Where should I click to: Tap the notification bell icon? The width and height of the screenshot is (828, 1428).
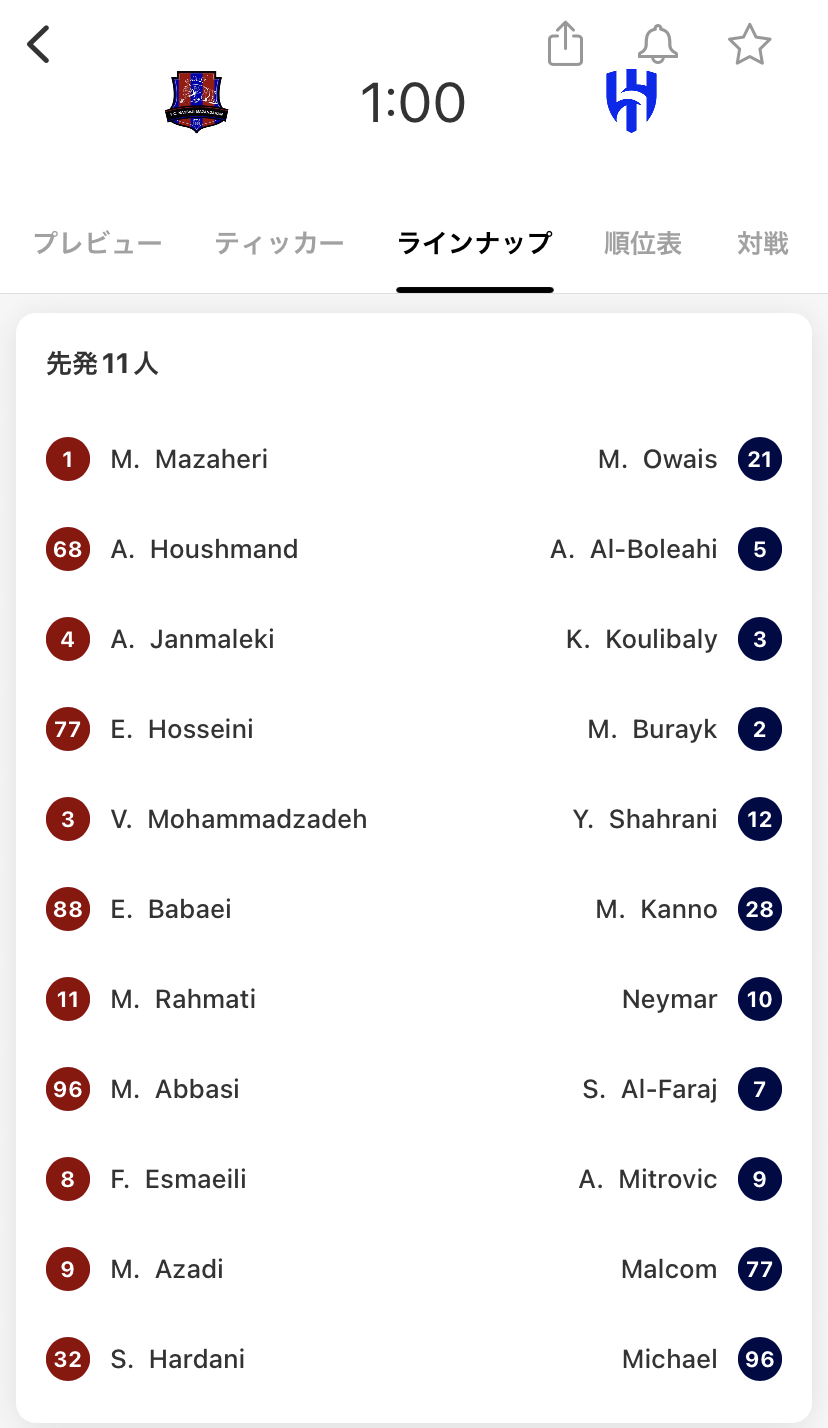click(657, 45)
